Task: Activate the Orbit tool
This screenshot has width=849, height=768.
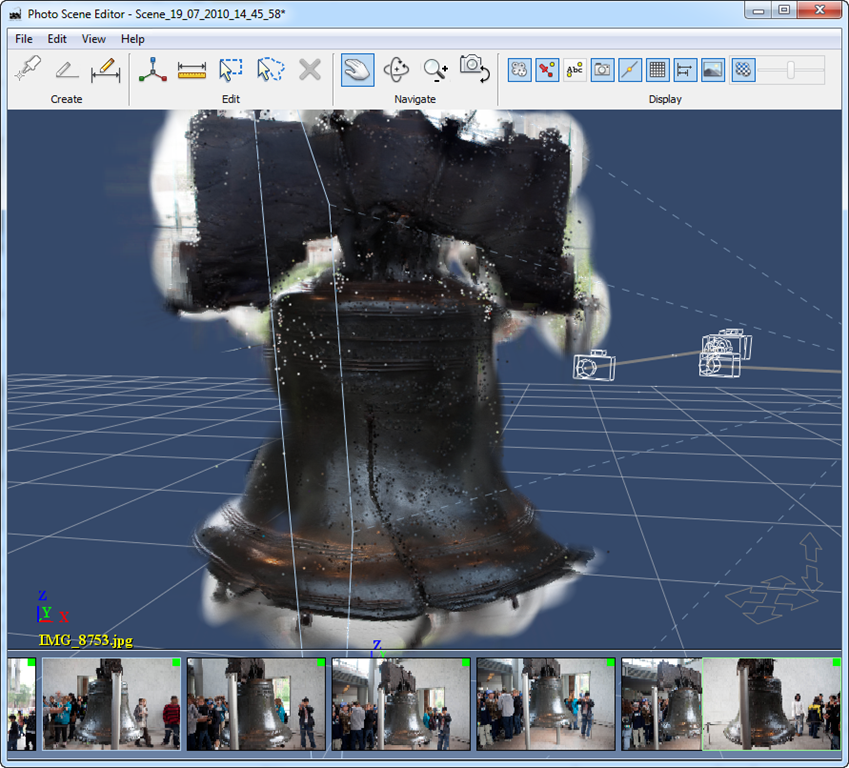Action: point(396,70)
